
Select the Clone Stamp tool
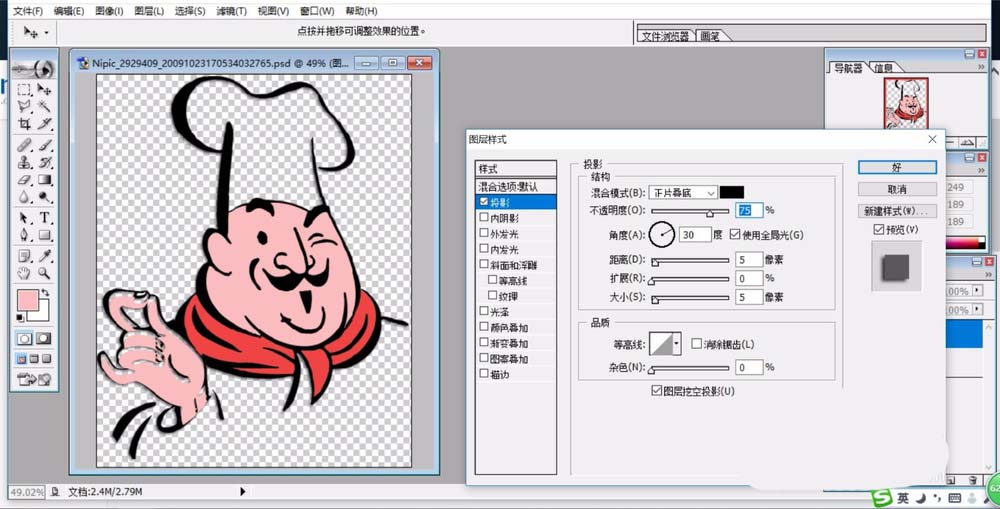click(x=24, y=163)
